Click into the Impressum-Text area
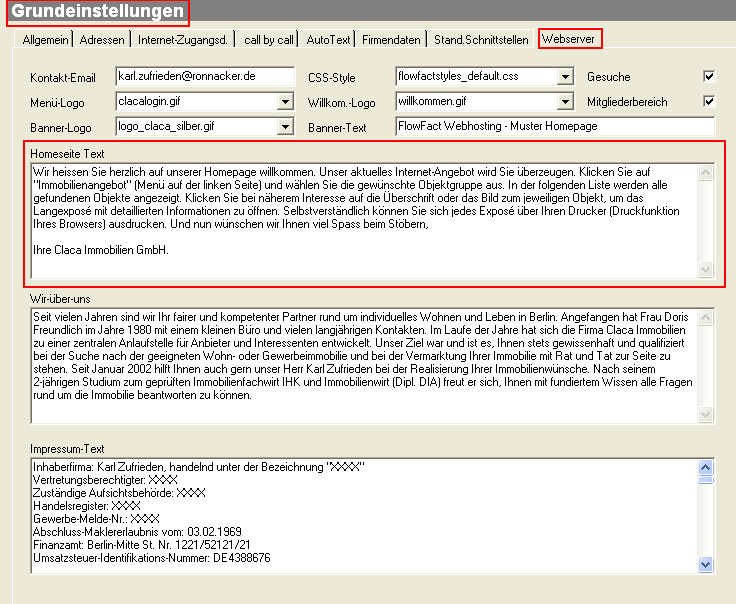The height and width of the screenshot is (604, 736). [364, 516]
